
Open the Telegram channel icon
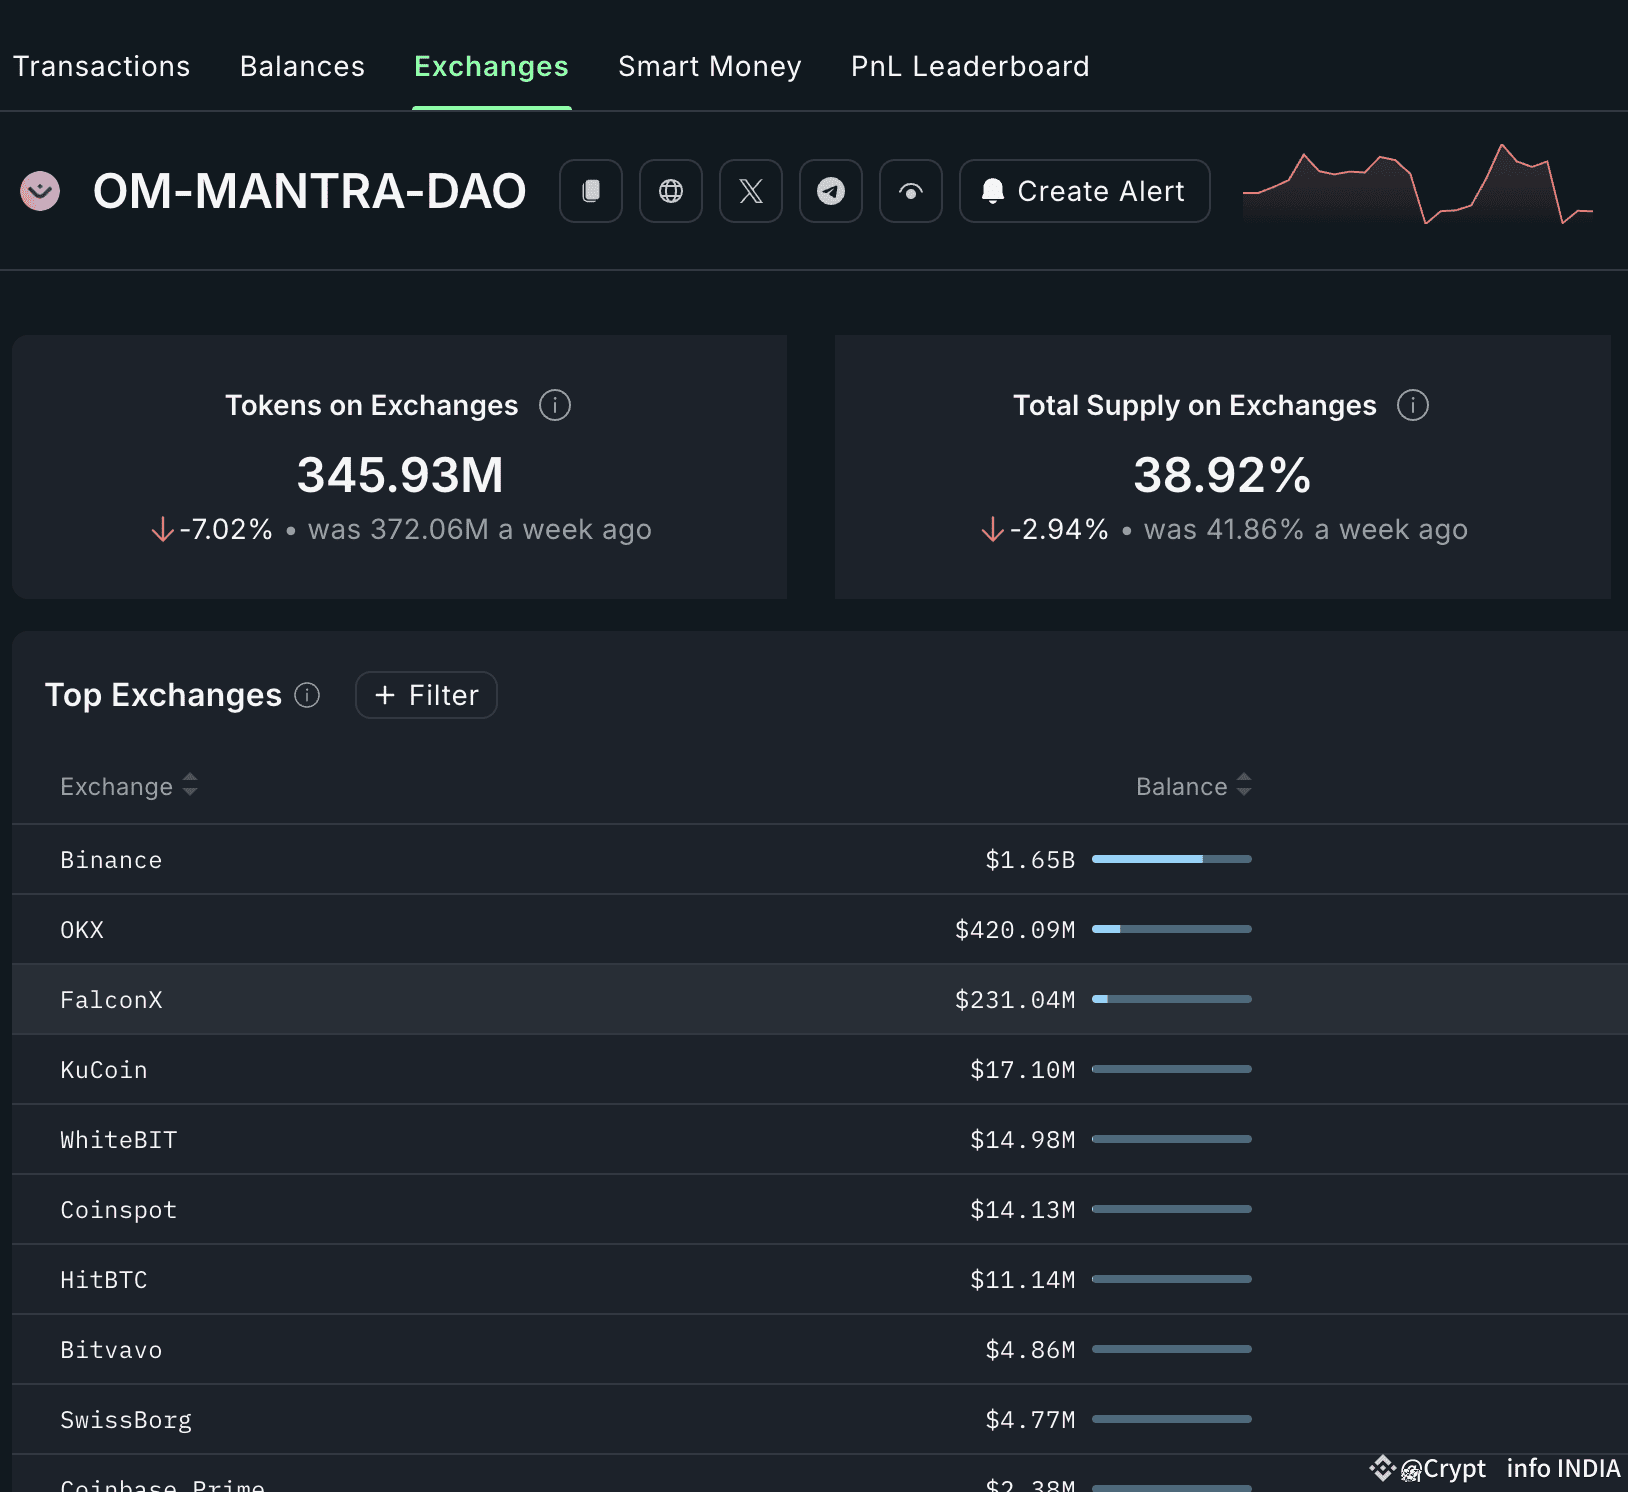pos(831,191)
